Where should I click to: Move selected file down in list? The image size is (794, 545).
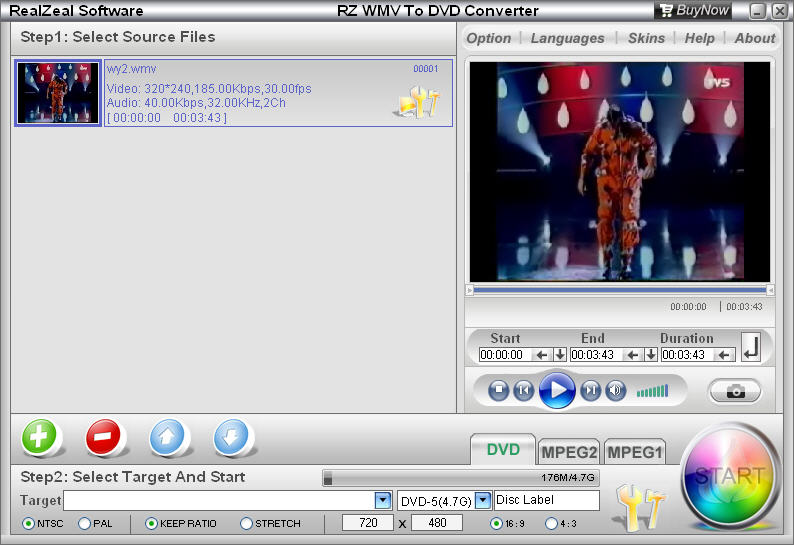[231, 437]
